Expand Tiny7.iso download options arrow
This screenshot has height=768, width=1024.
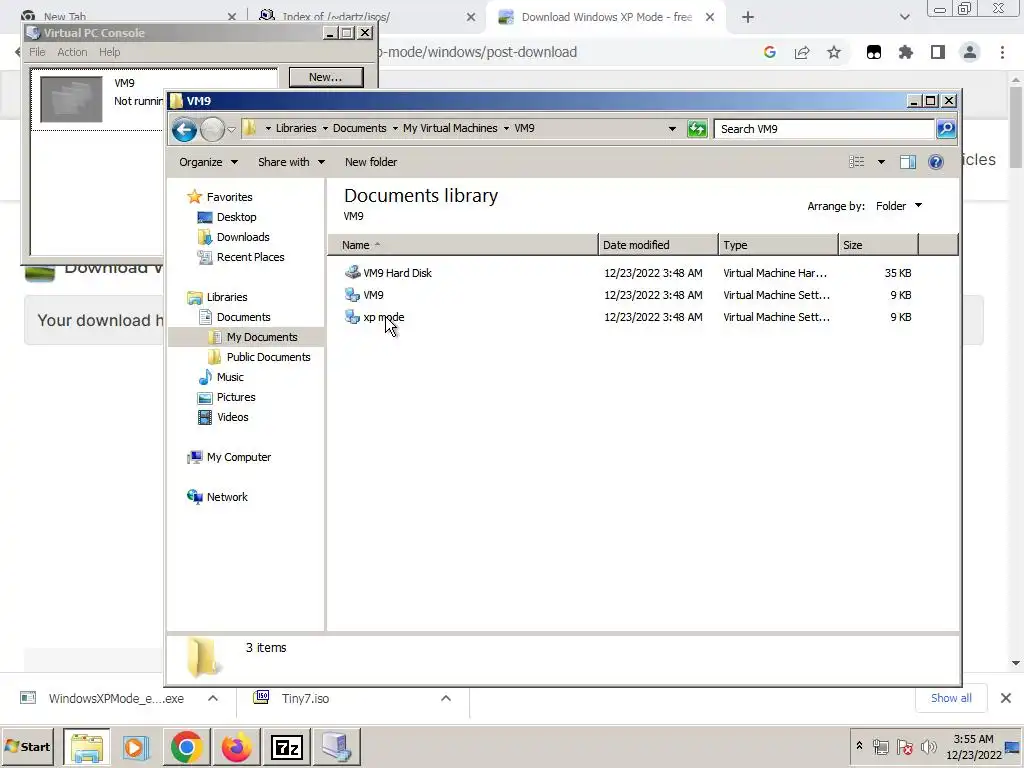(446, 698)
